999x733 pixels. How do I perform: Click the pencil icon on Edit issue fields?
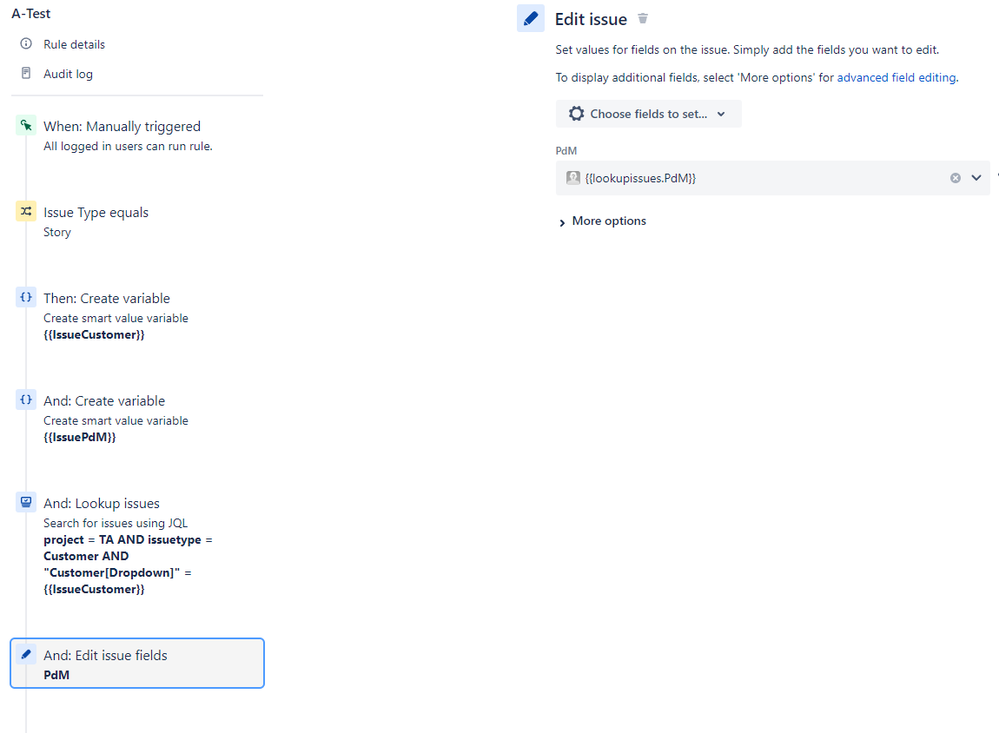[25, 654]
